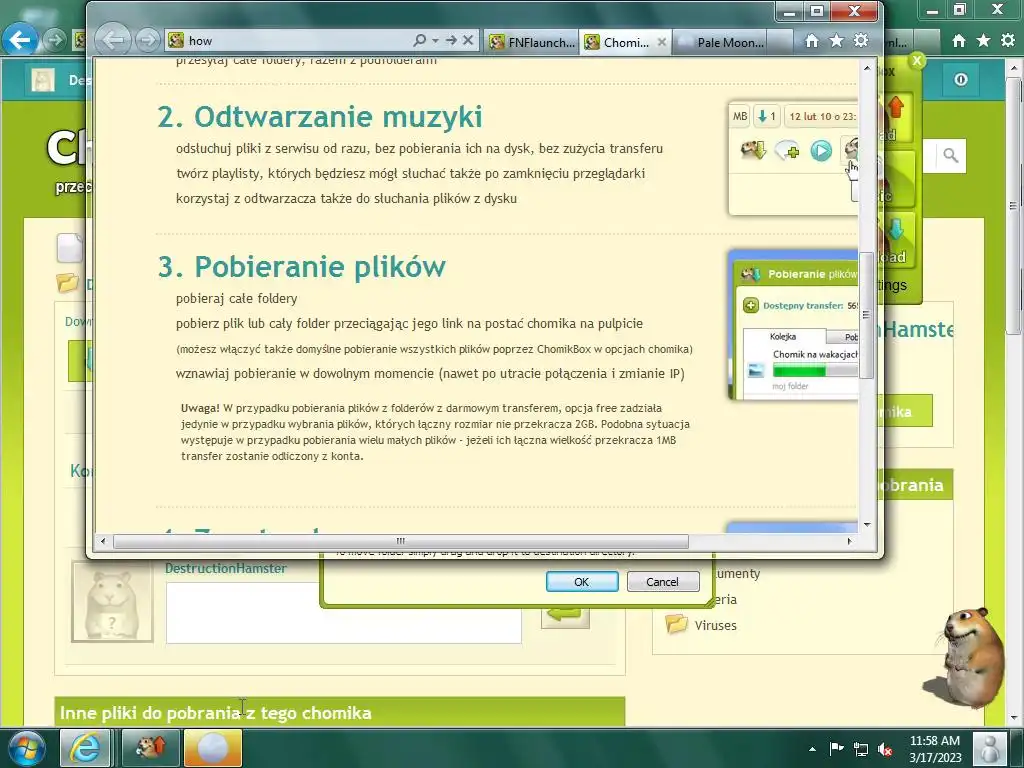This screenshot has height=768, width=1024.
Task: Open Favorites star in front window
Action: (x=837, y=41)
